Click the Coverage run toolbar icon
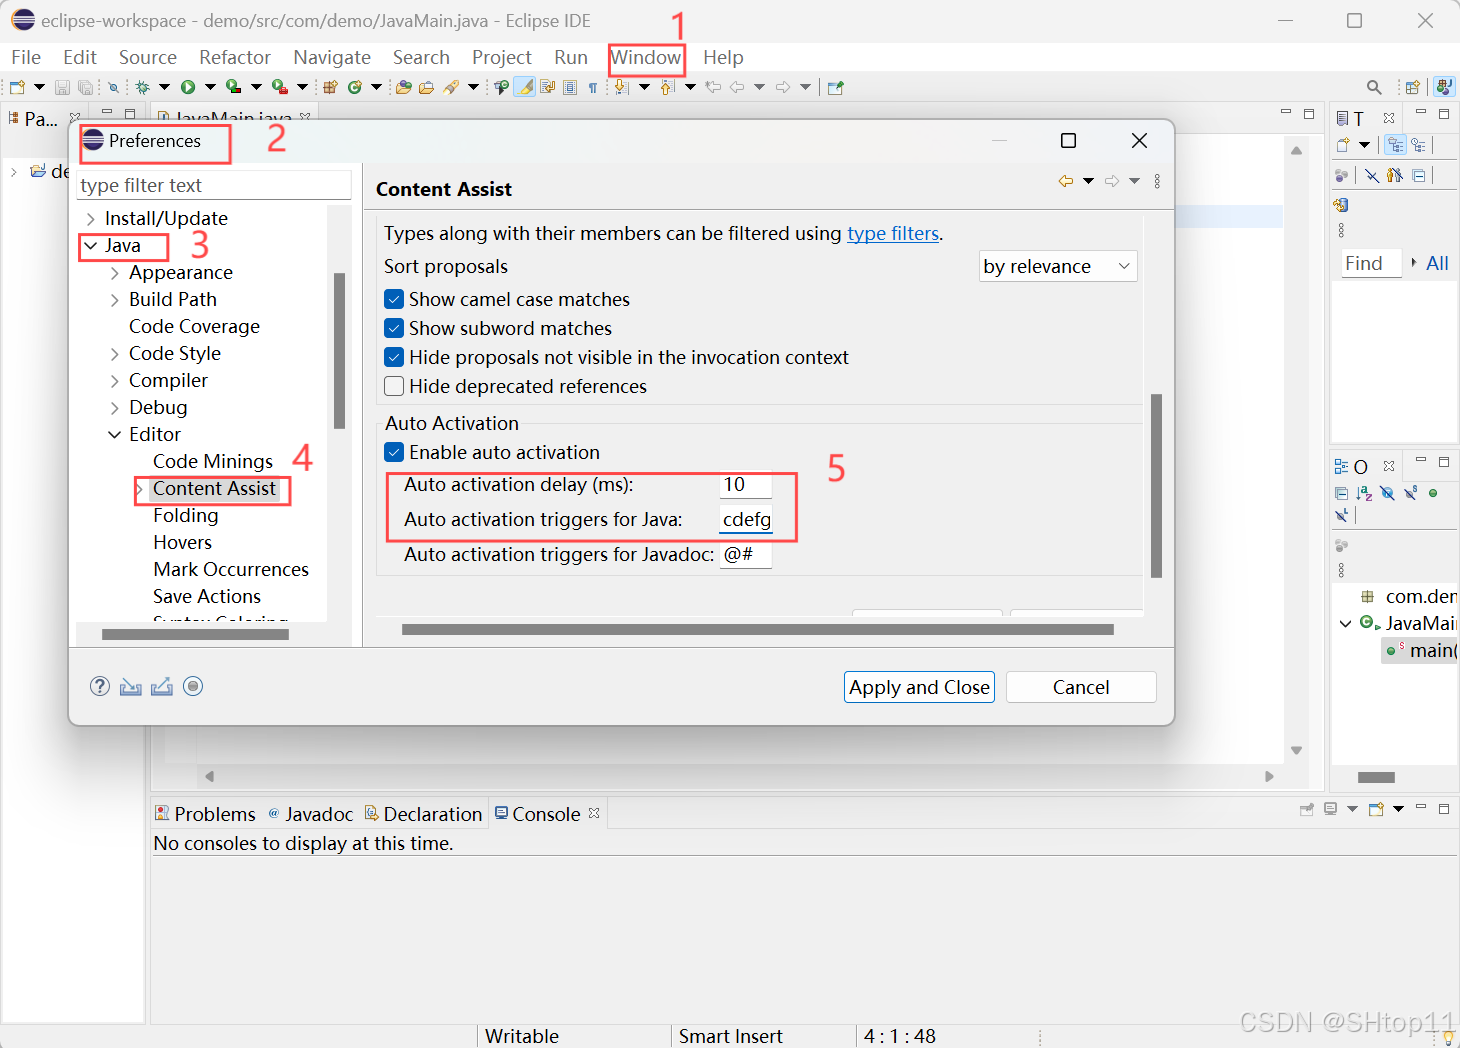This screenshot has width=1460, height=1048. pos(233,87)
